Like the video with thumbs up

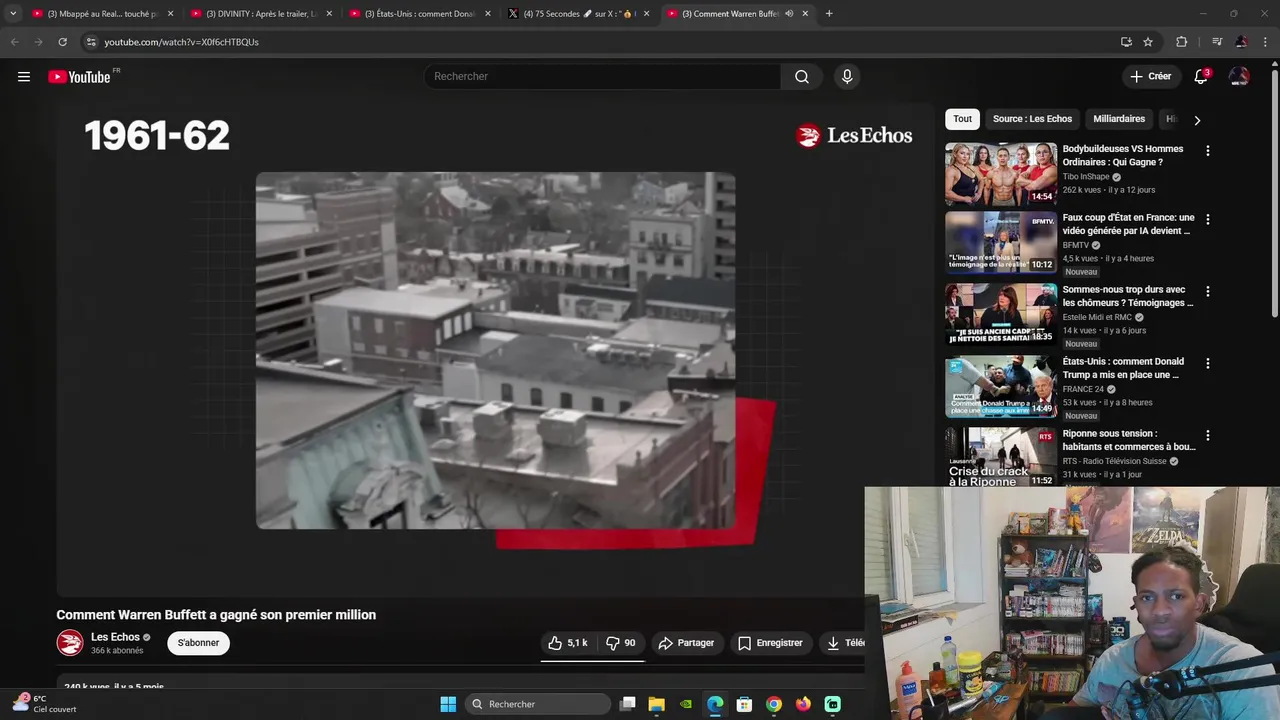click(x=567, y=643)
